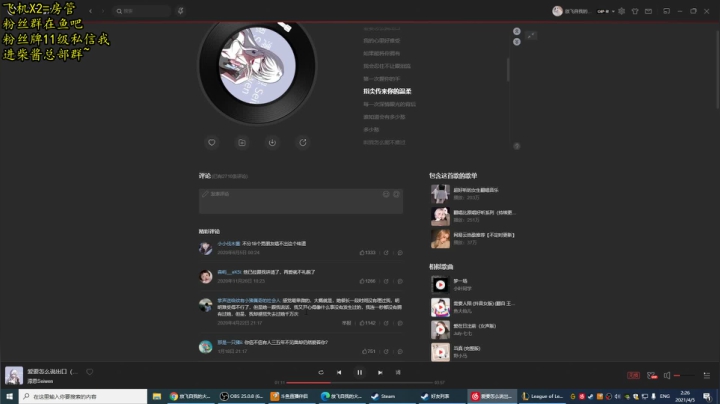The height and width of the screenshot is (404, 720).
Task: Skip to previous track
Action: pos(339,372)
